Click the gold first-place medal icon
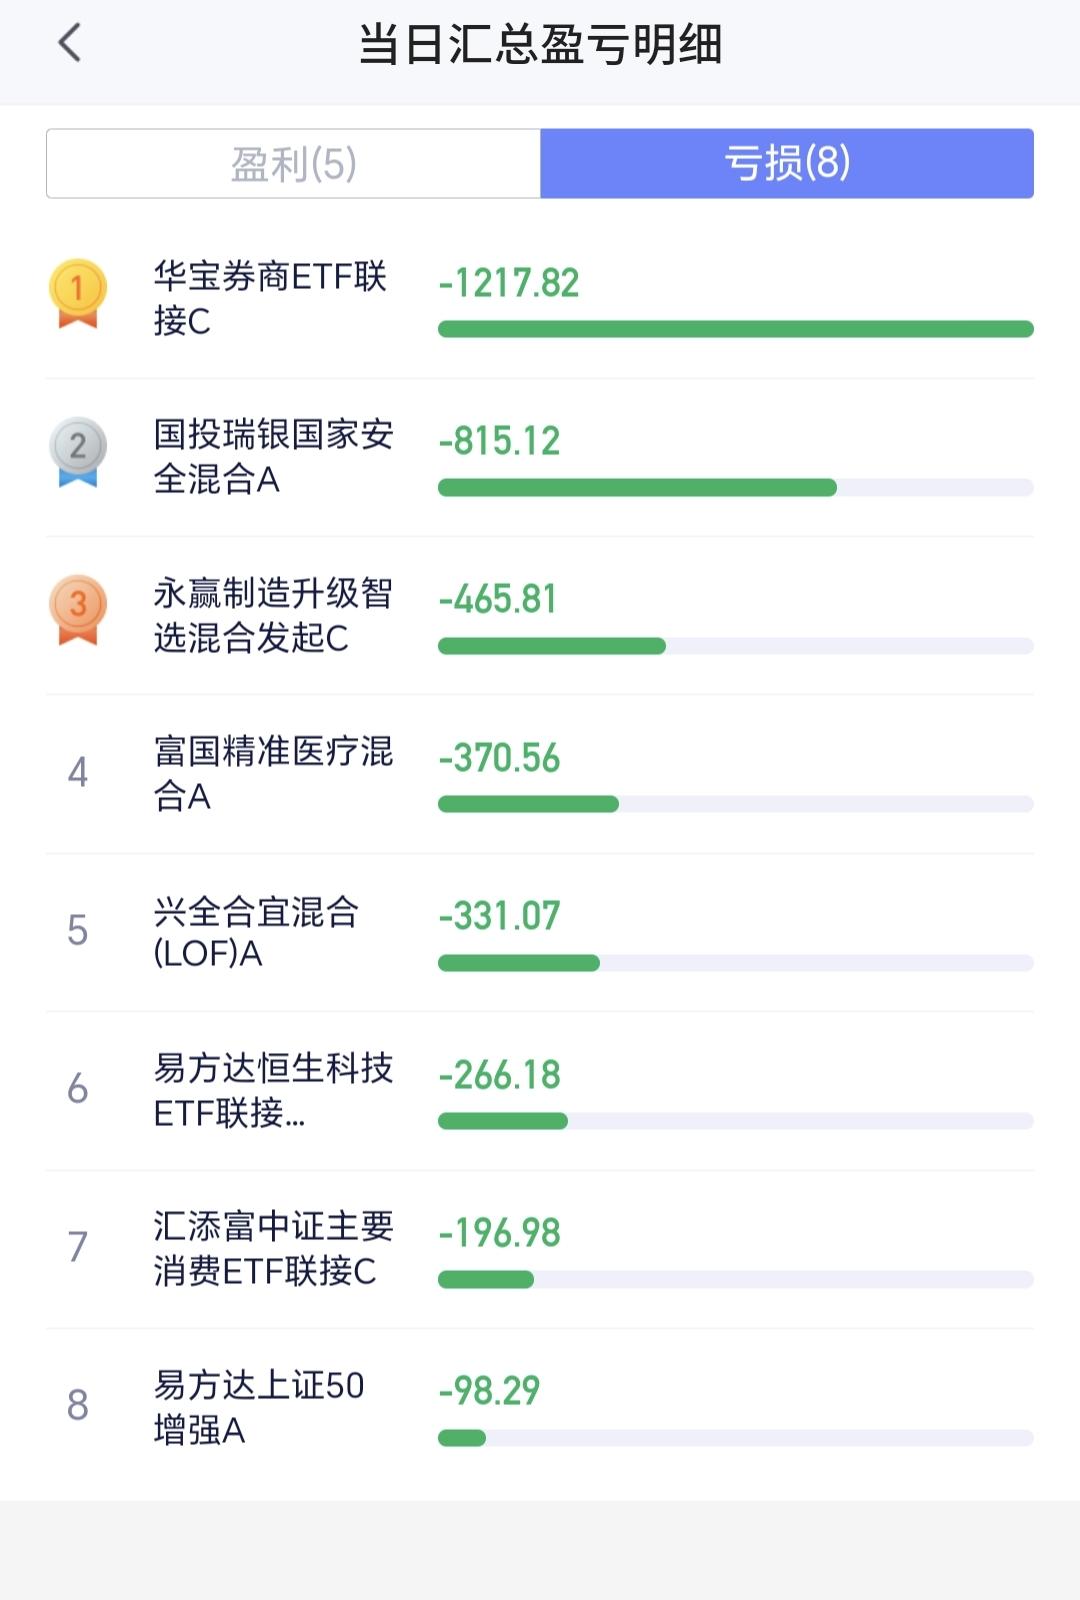 click(77, 294)
